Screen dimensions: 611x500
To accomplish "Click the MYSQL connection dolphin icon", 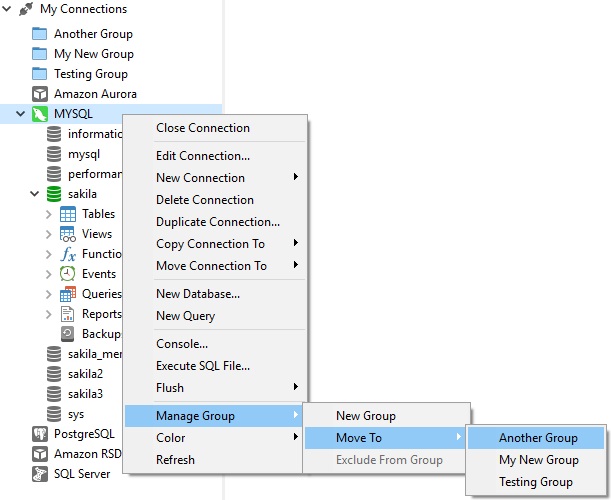I will click(40, 114).
